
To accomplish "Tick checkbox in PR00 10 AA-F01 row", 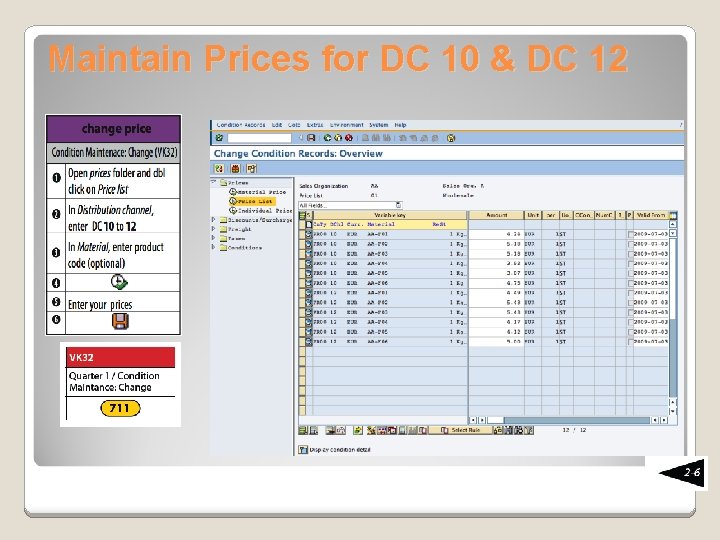I will click(630, 234).
